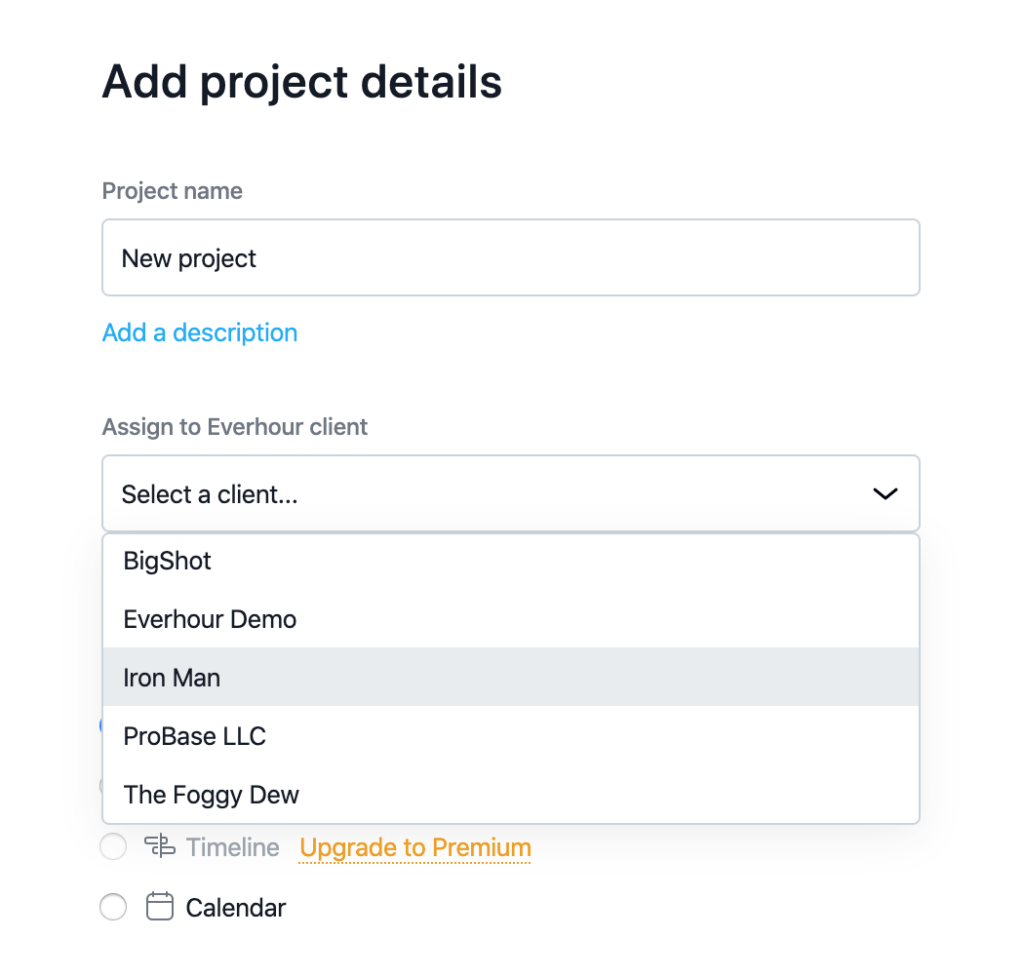Select the highlighted 'Iron Man' client
1024x977 pixels.
pyautogui.click(x=172, y=677)
